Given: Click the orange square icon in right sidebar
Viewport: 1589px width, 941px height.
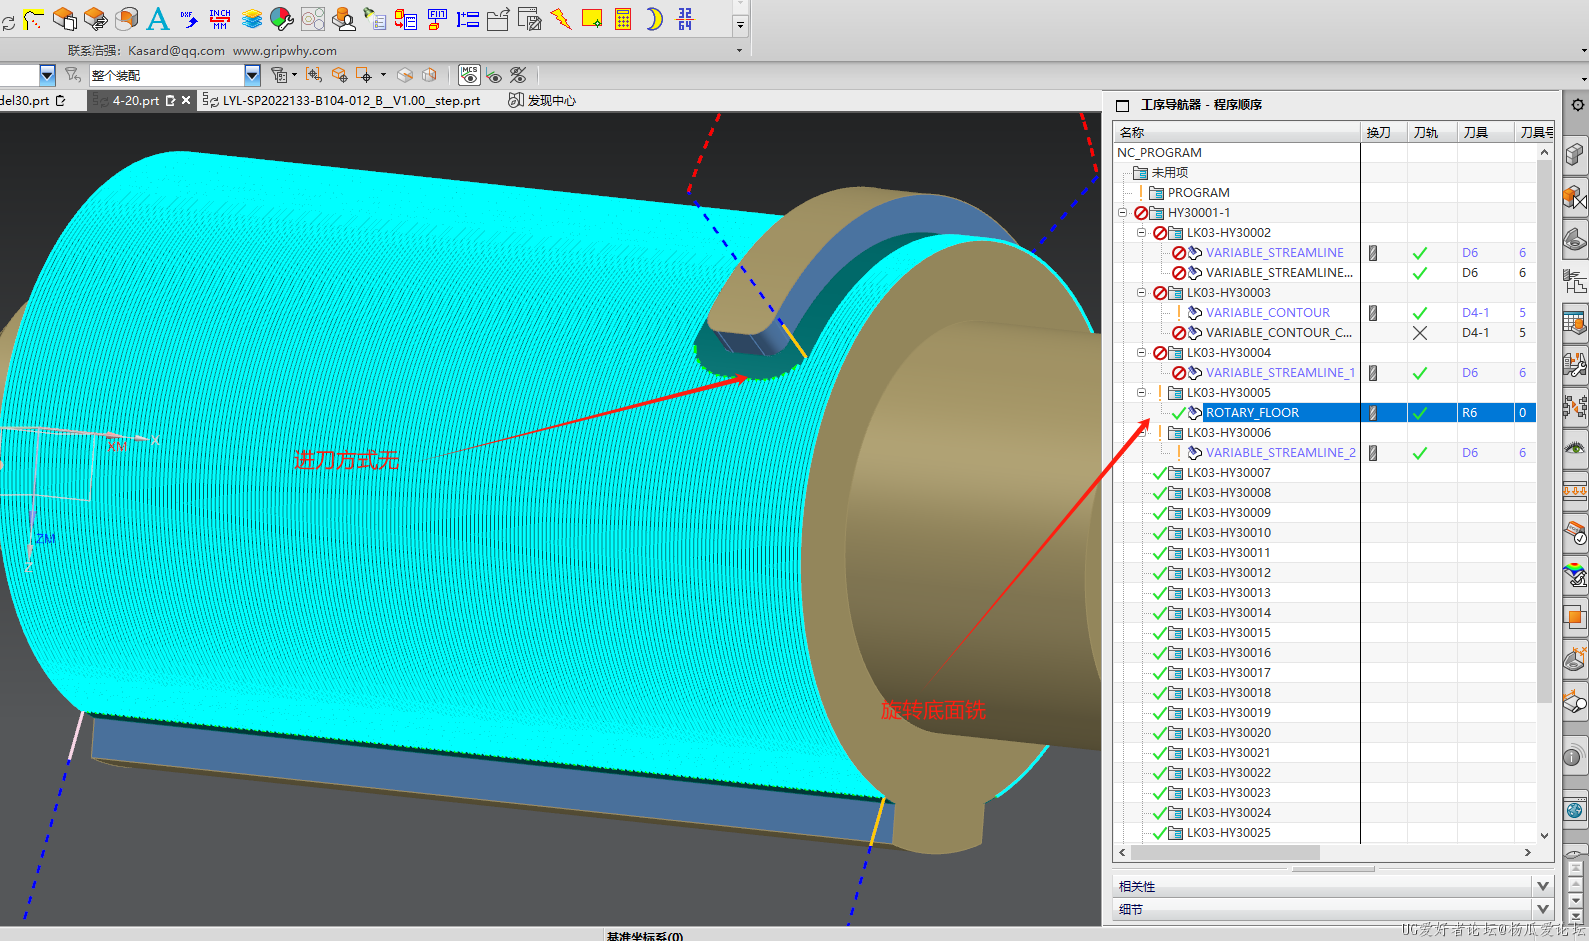Looking at the screenshot, I should (x=1575, y=617).
